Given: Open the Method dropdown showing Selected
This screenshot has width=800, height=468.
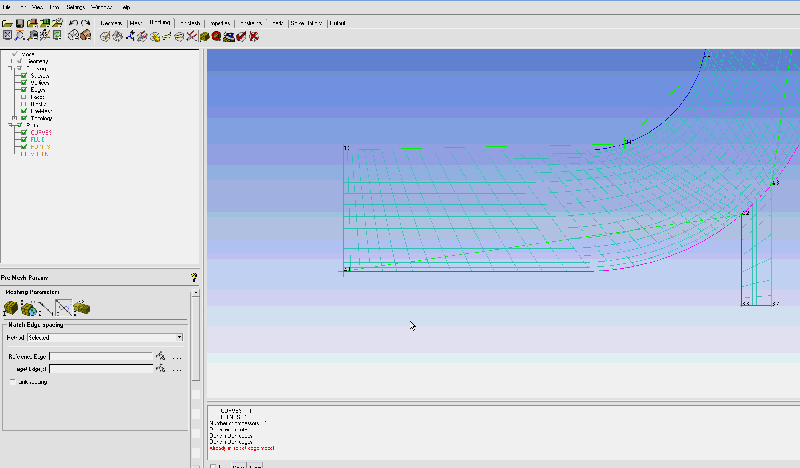Looking at the screenshot, I should point(104,338).
